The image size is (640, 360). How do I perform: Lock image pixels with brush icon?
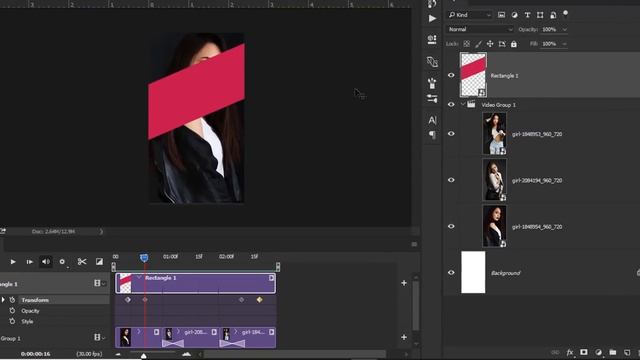(x=478, y=44)
